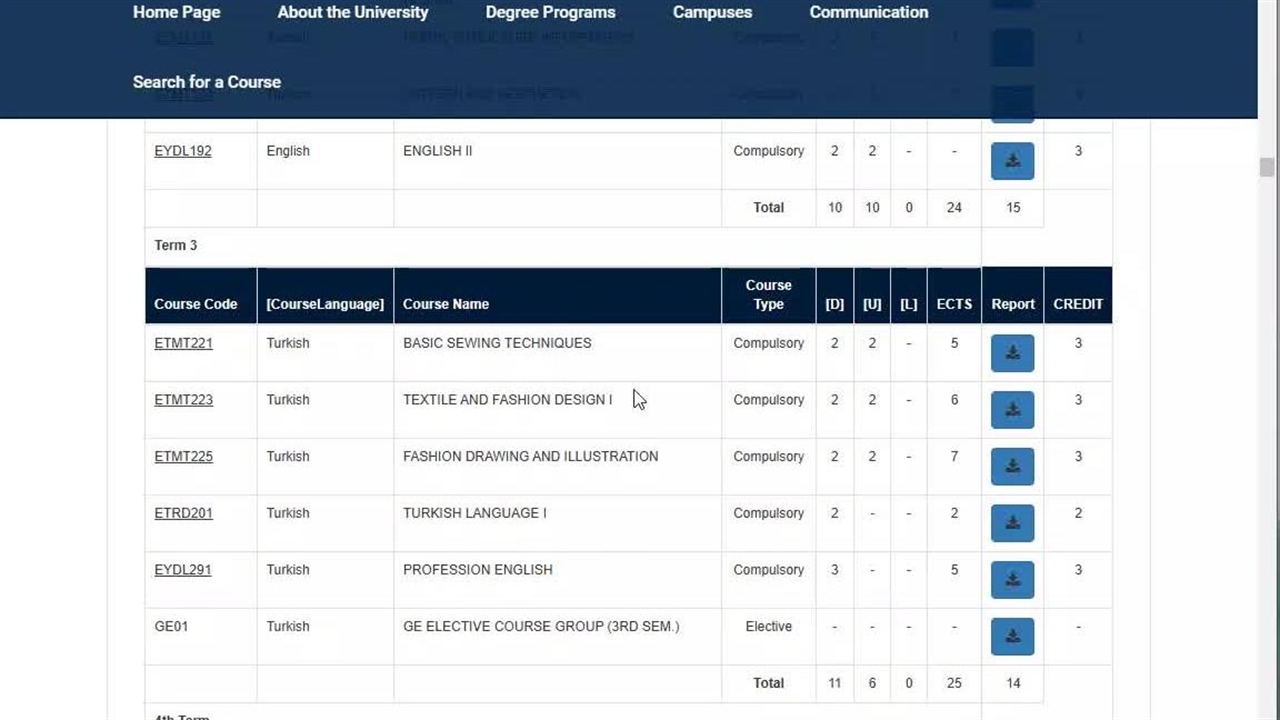Go to Degree Programs menu
This screenshot has height=720, width=1280.
coord(550,12)
